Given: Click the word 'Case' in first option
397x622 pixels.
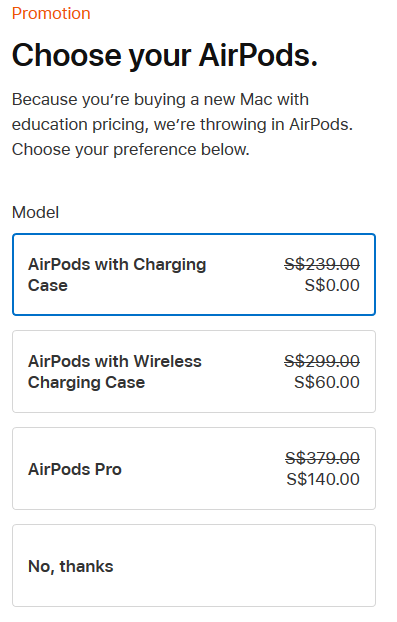Looking at the screenshot, I should coord(48,286).
